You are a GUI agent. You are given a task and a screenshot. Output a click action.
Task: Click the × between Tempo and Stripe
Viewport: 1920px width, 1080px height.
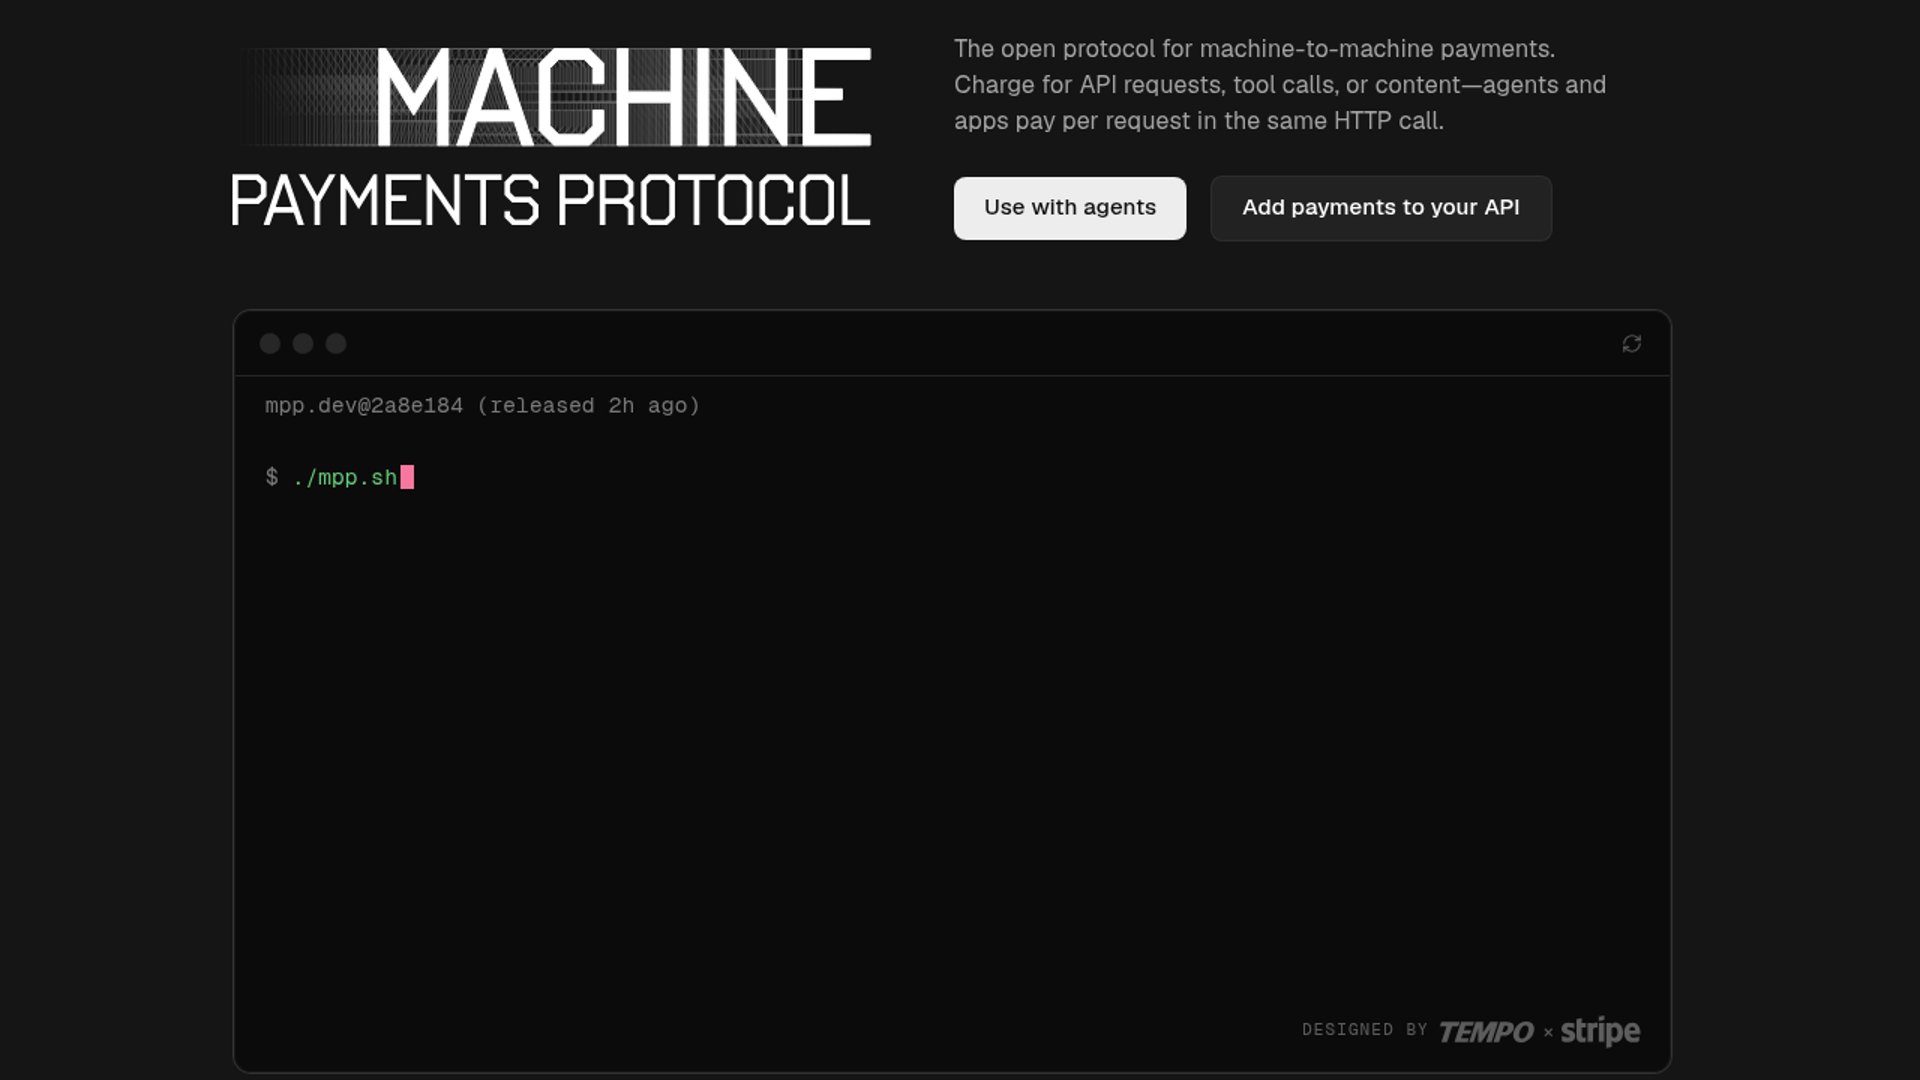pyautogui.click(x=1548, y=1032)
